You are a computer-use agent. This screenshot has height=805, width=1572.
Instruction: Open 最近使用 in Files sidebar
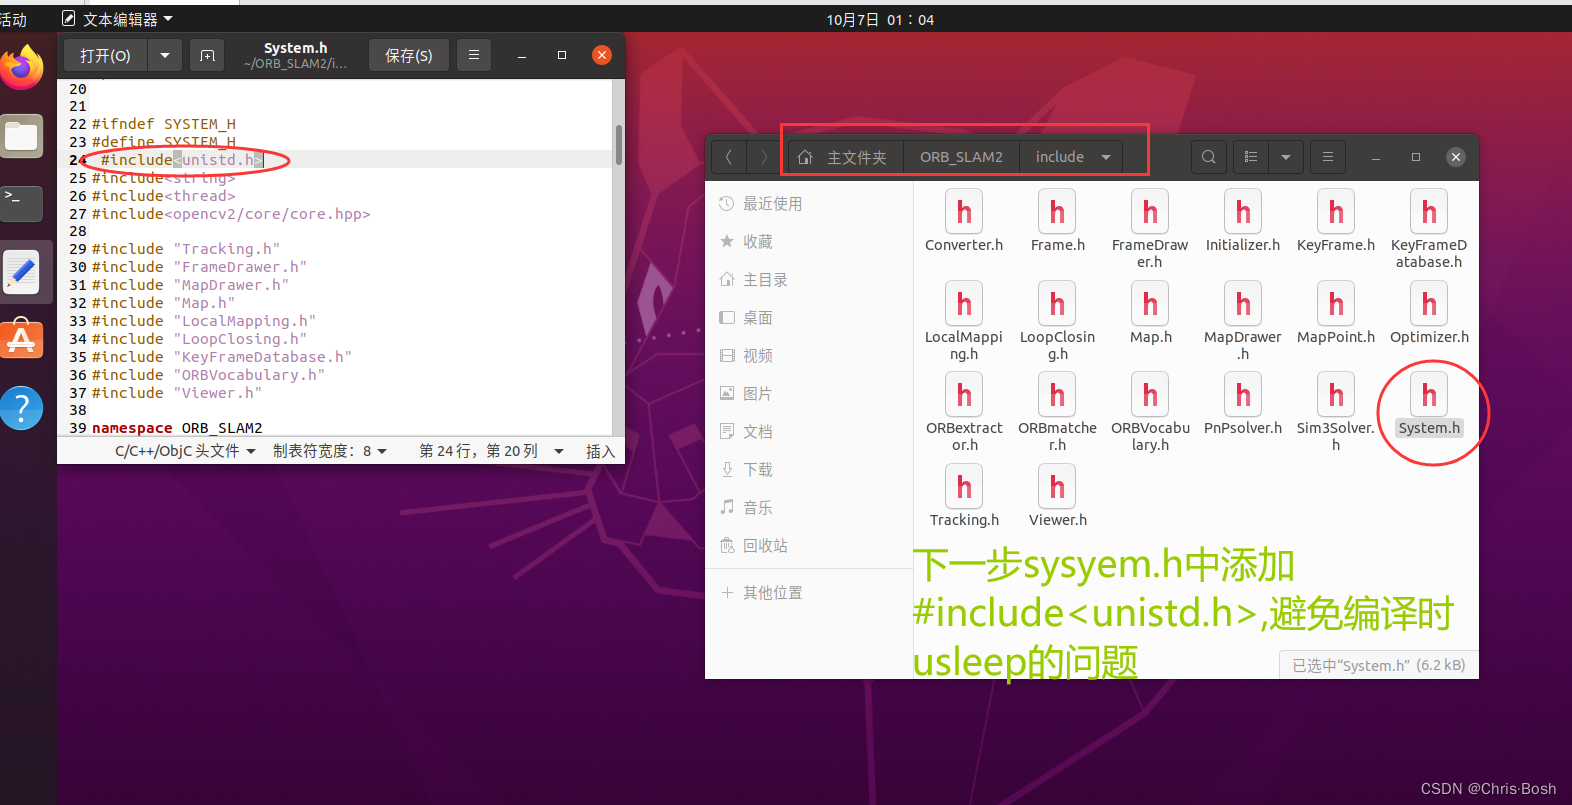pos(809,204)
